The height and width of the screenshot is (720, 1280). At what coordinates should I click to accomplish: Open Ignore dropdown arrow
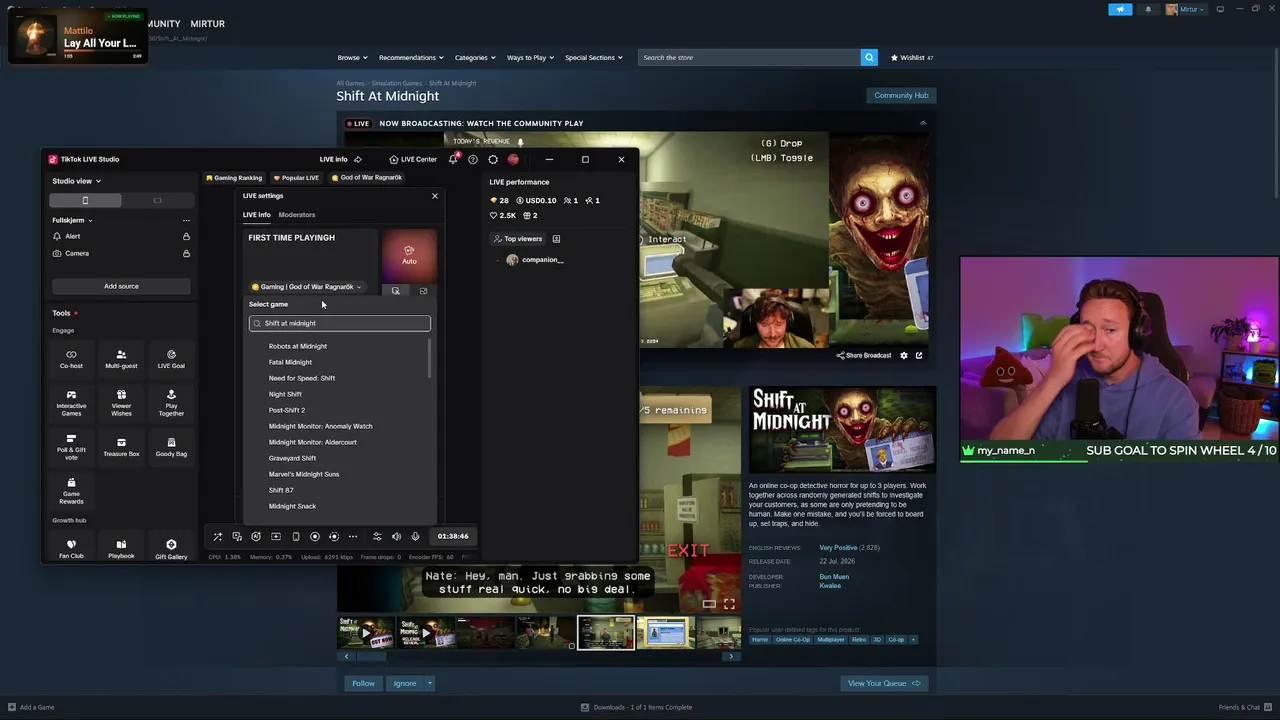pyautogui.click(x=430, y=683)
